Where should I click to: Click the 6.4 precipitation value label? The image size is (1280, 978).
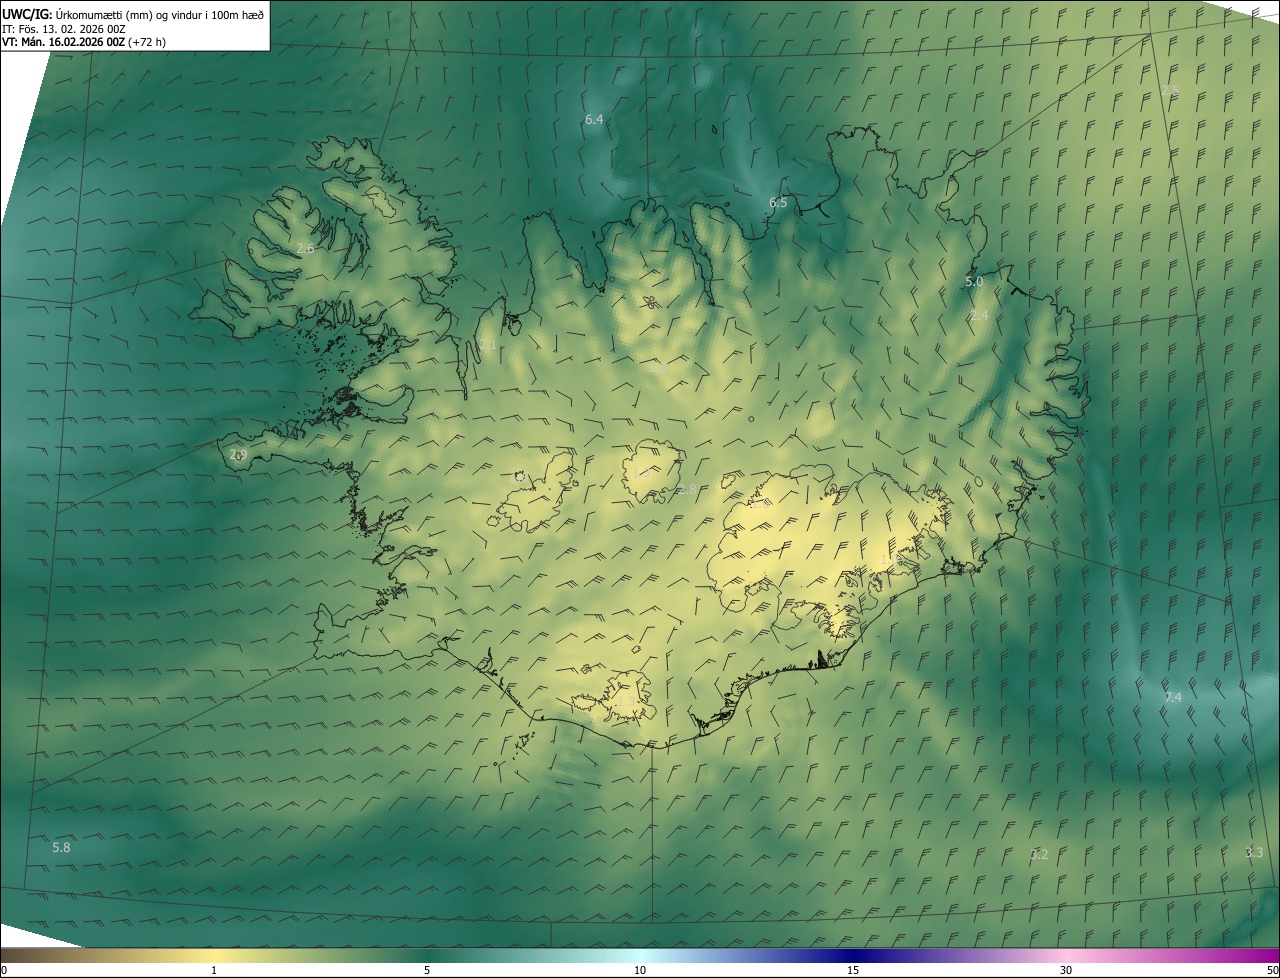(594, 120)
